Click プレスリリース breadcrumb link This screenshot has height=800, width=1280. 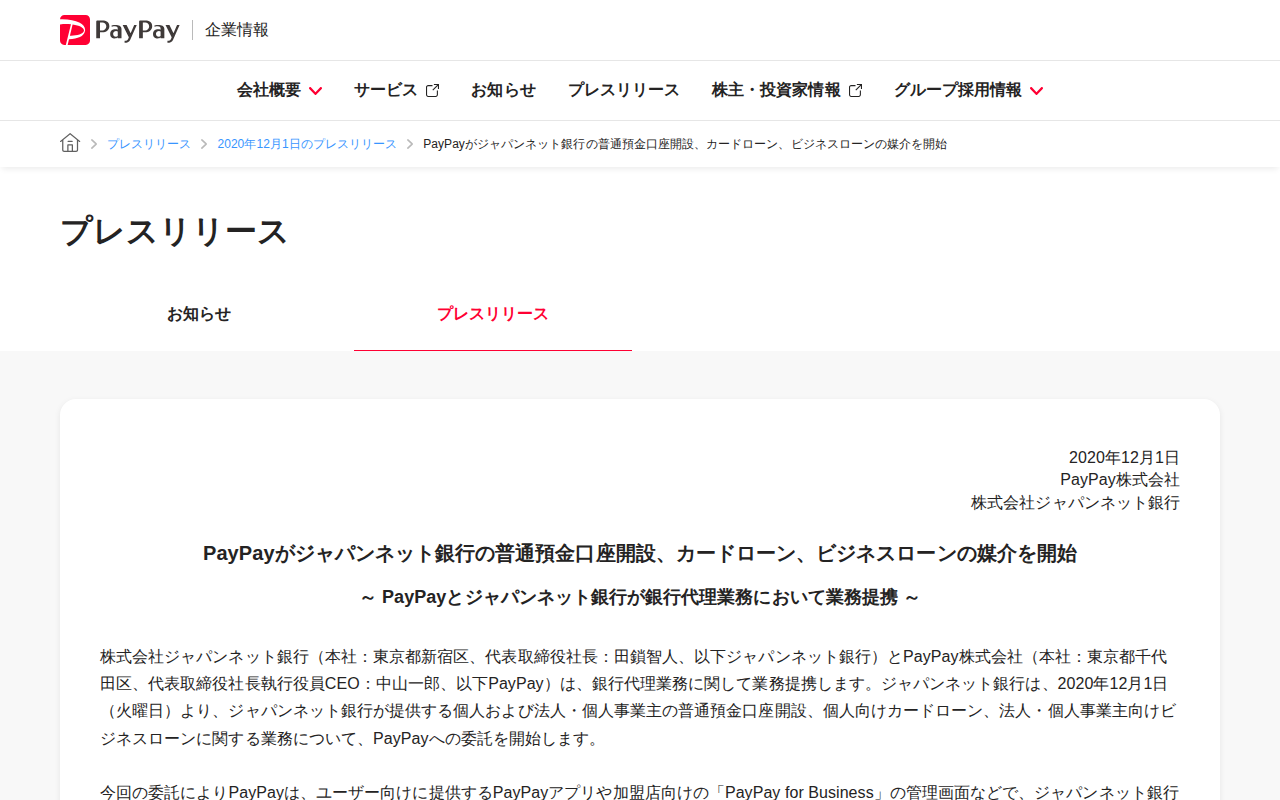click(149, 144)
